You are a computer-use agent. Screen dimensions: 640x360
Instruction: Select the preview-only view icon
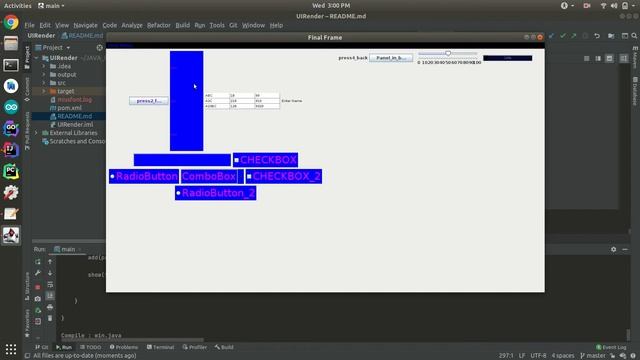coord(609,58)
